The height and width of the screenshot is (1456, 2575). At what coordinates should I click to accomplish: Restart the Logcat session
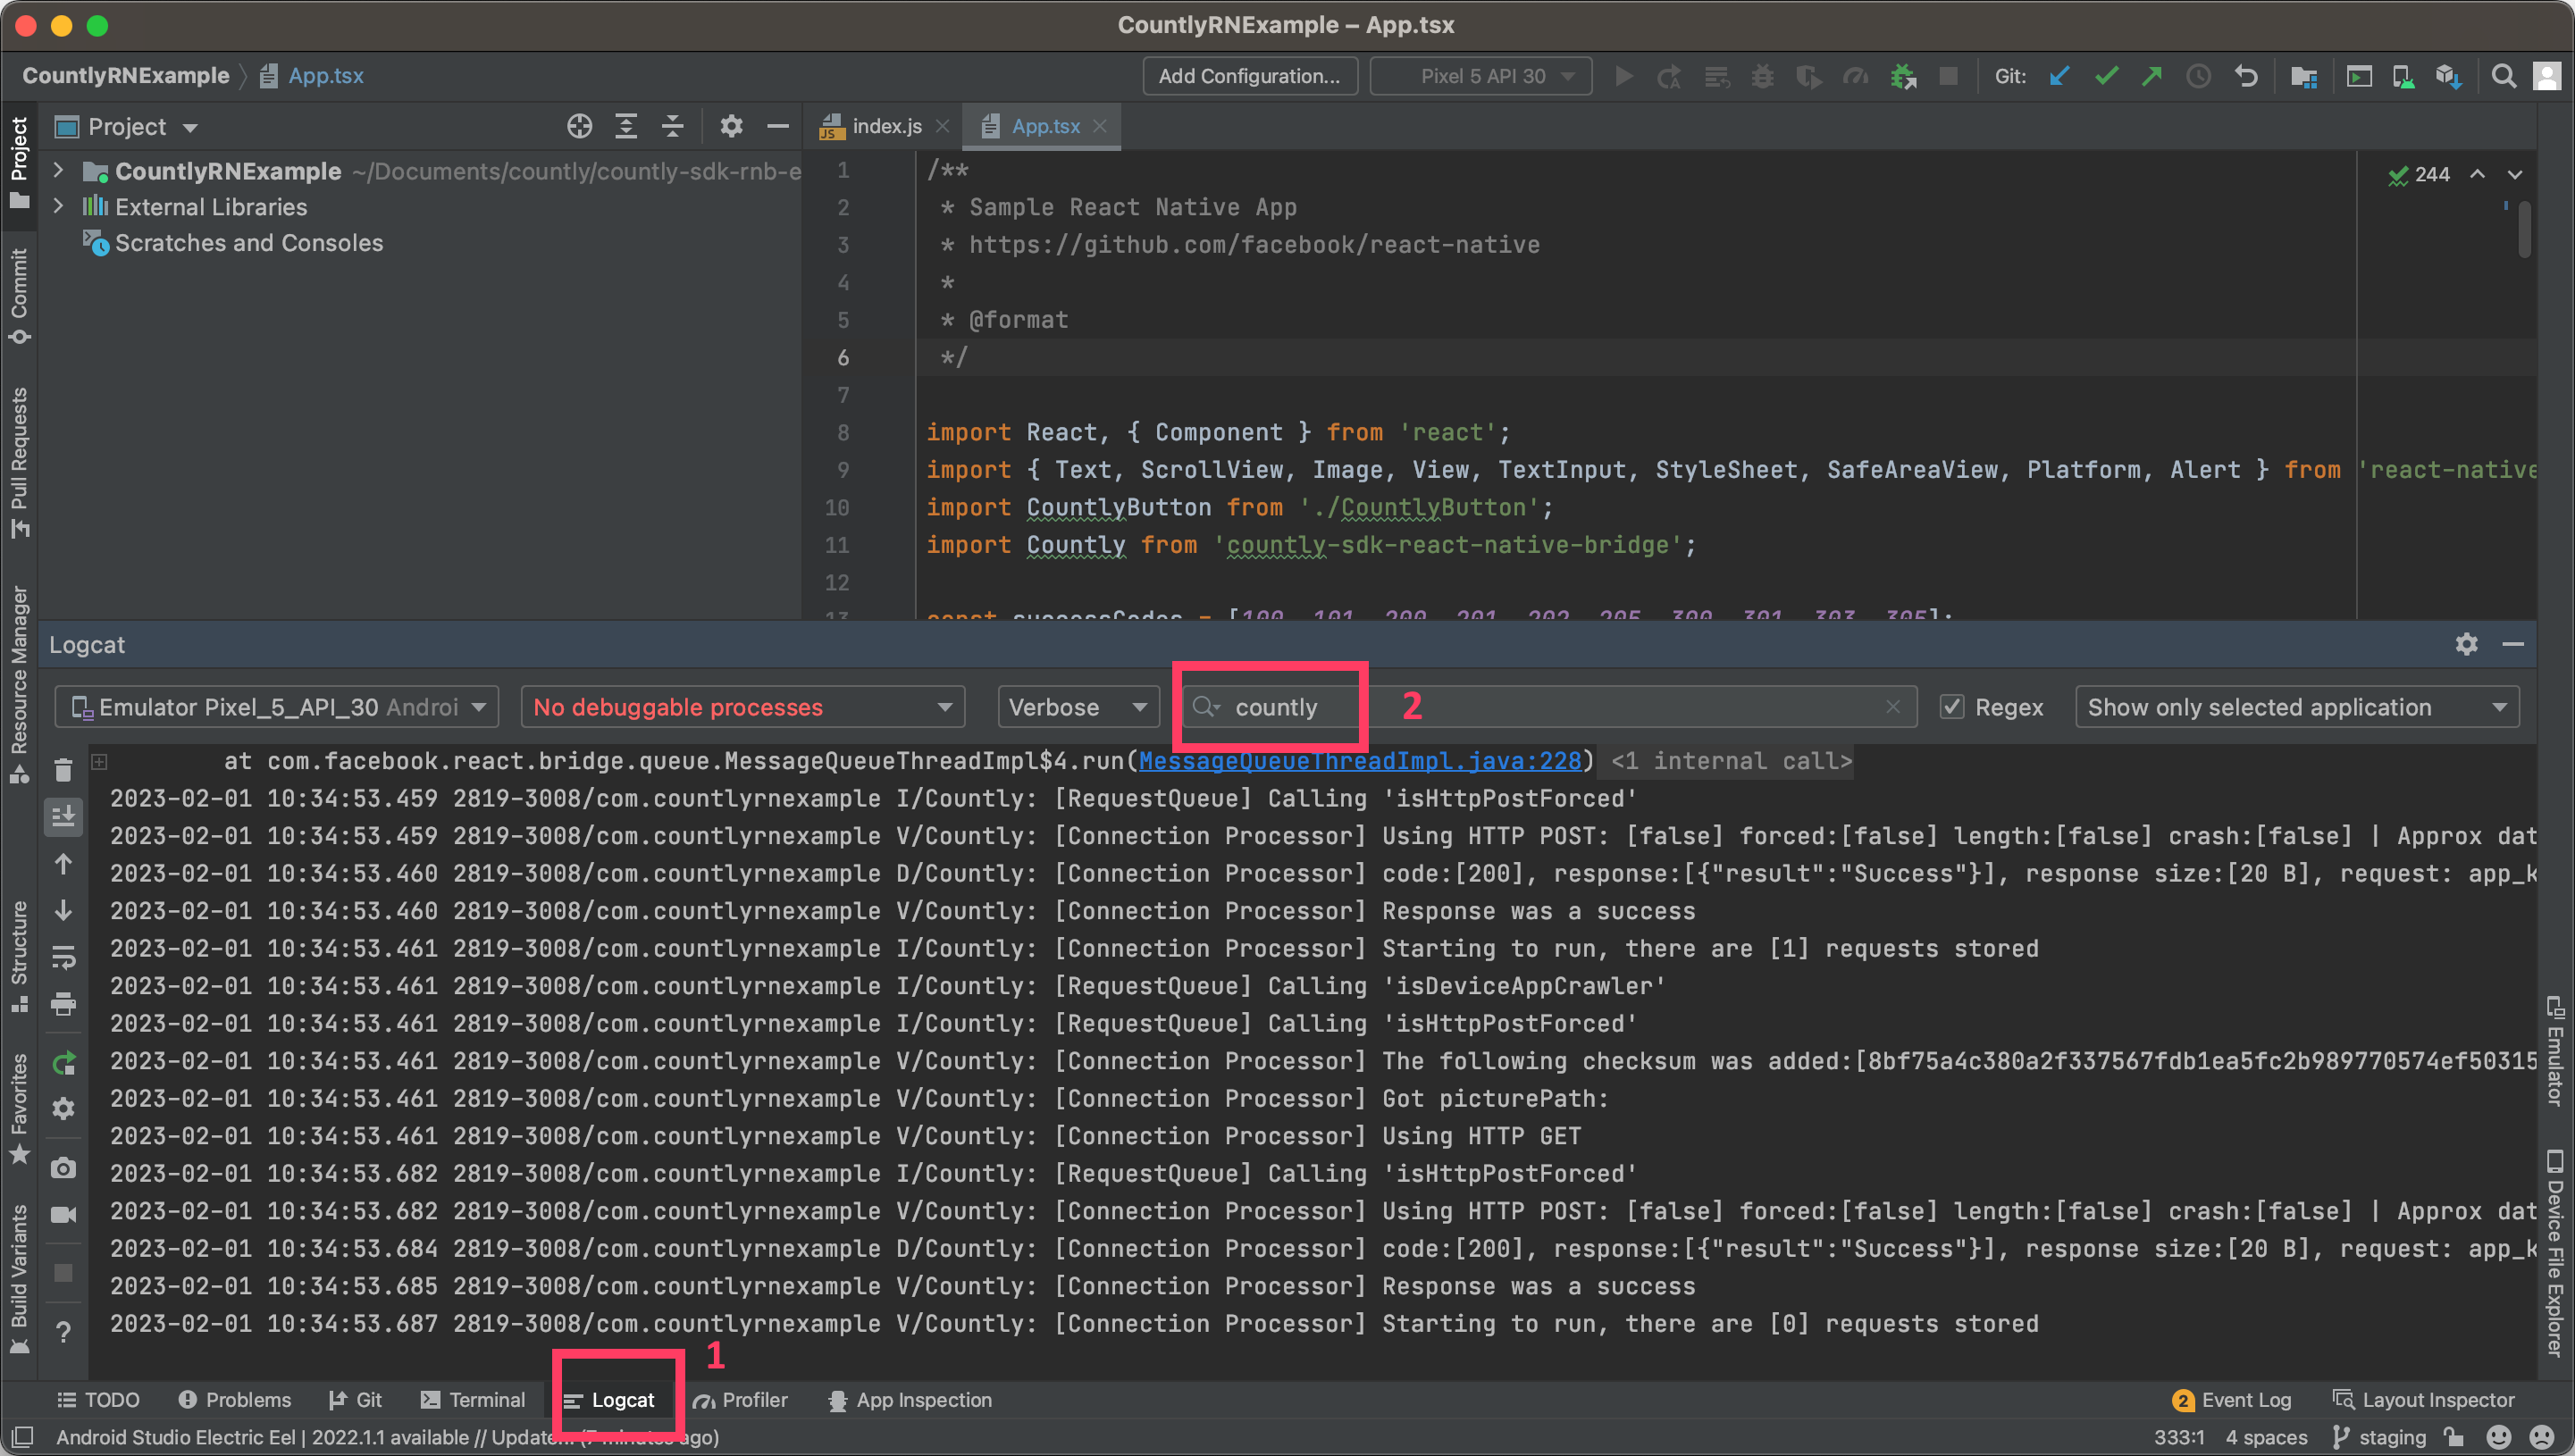[63, 1063]
